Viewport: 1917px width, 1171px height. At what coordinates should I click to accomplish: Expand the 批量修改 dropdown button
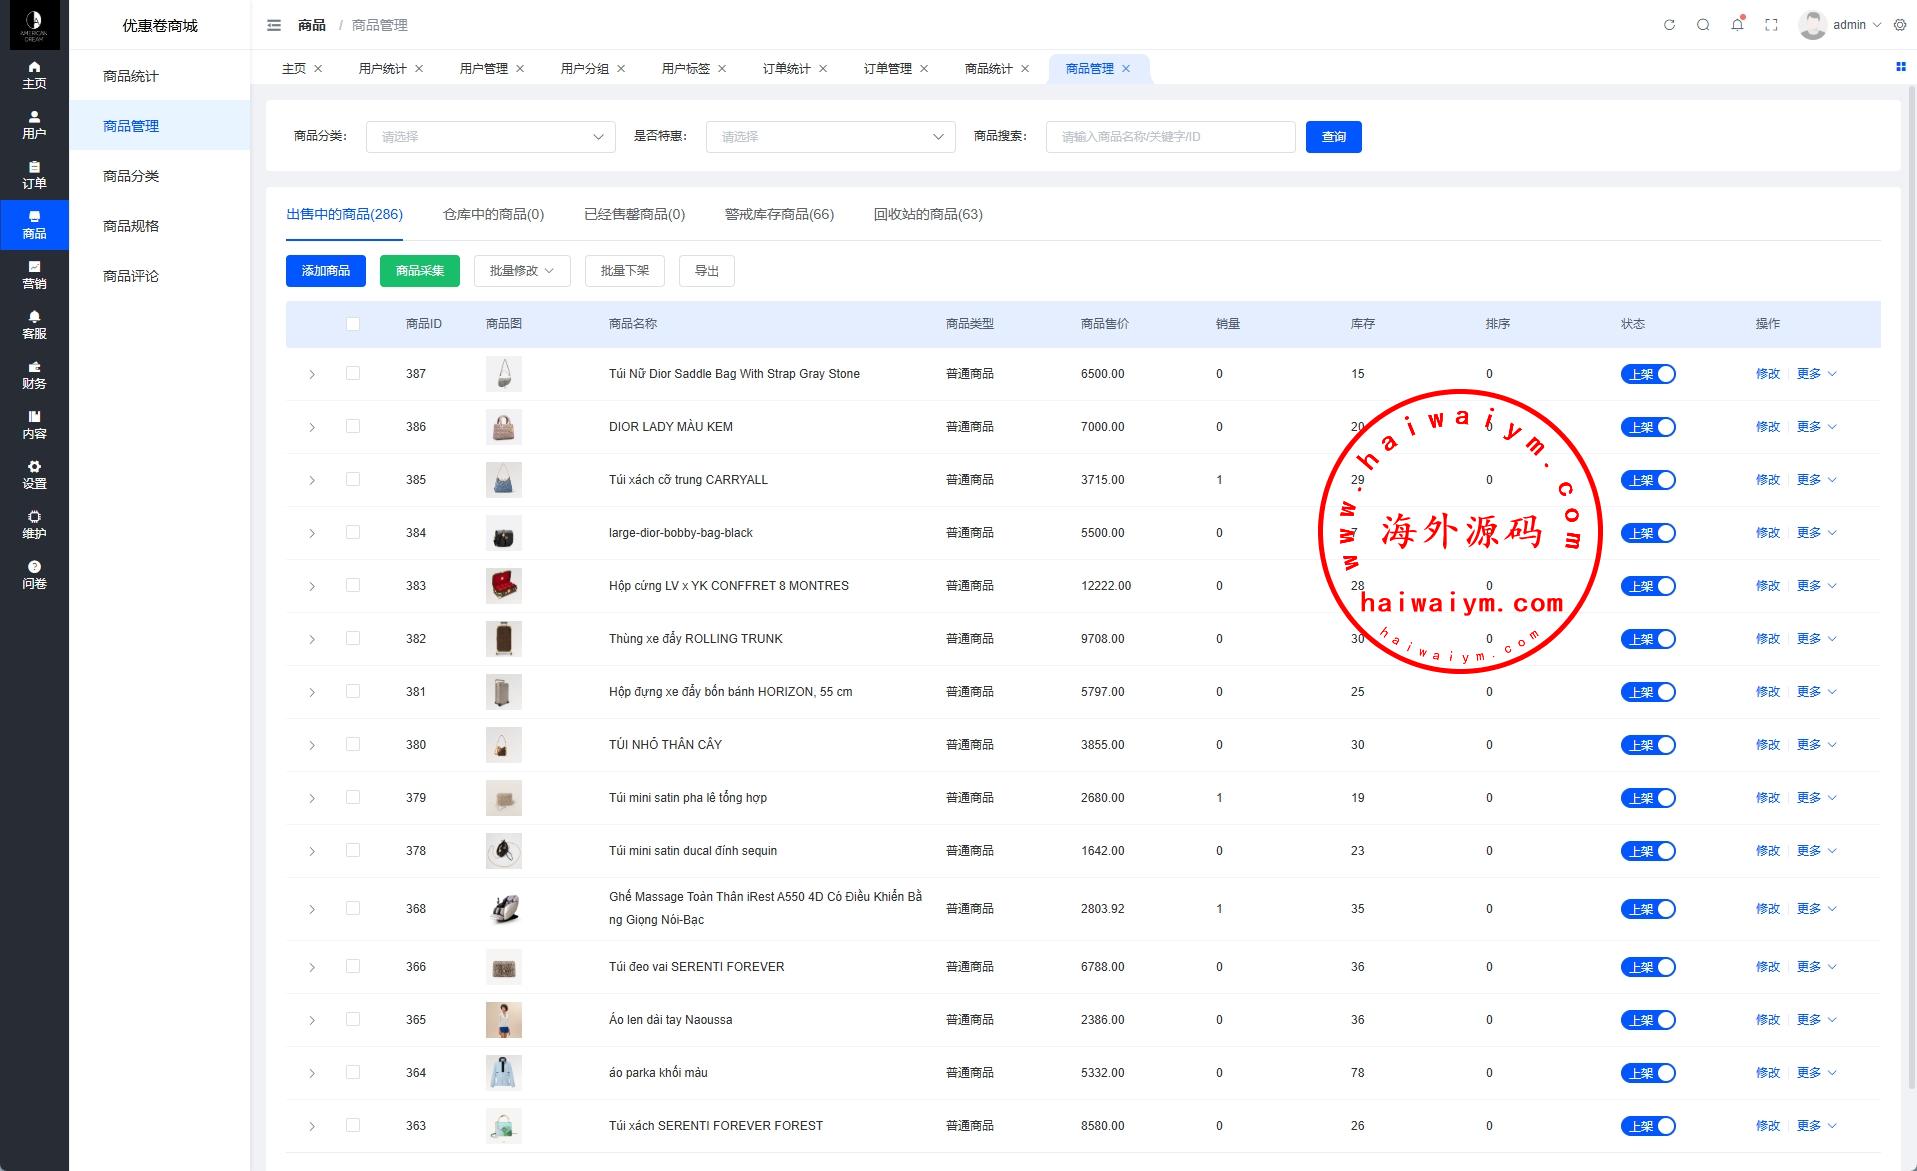pos(521,271)
